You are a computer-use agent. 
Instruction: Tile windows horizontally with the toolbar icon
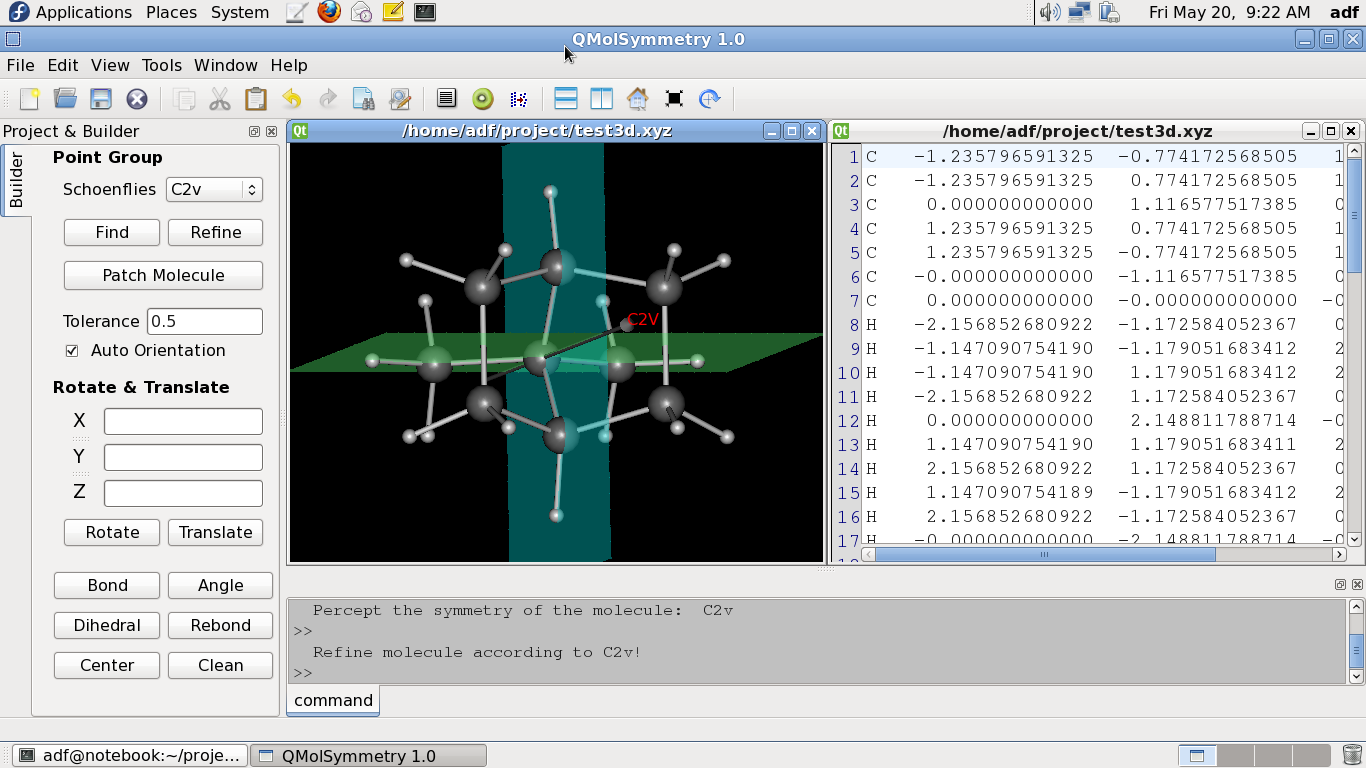[565, 98]
